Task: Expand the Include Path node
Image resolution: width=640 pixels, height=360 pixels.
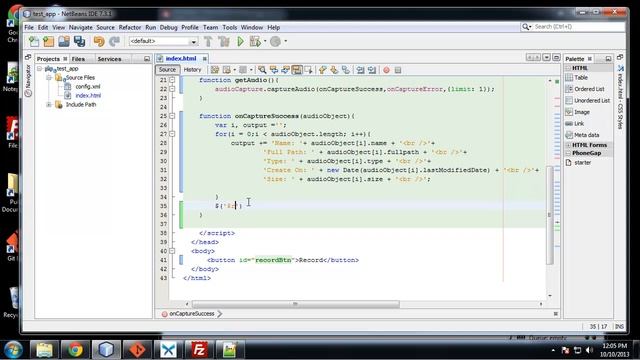Action: coord(49,104)
